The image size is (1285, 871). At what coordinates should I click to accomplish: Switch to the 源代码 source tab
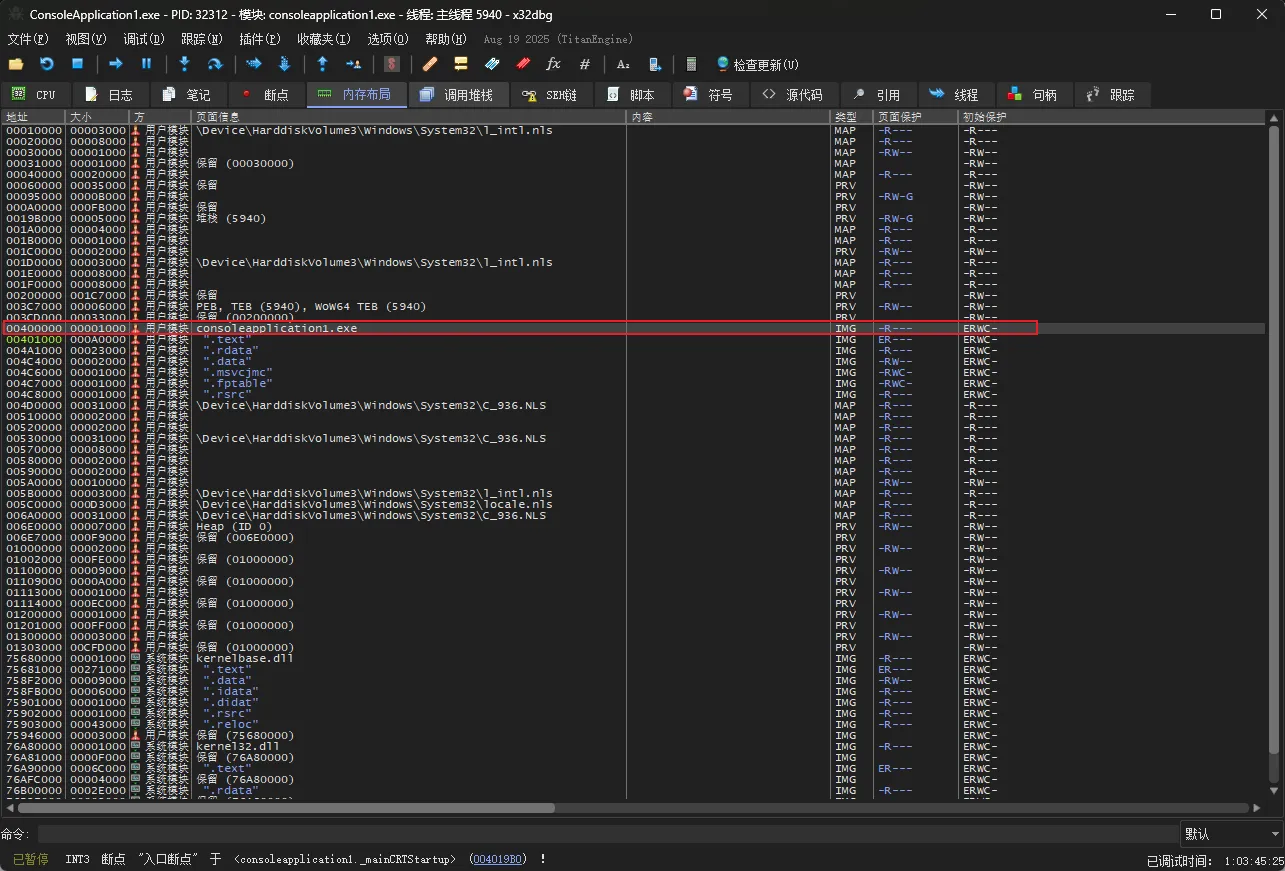click(x=793, y=94)
